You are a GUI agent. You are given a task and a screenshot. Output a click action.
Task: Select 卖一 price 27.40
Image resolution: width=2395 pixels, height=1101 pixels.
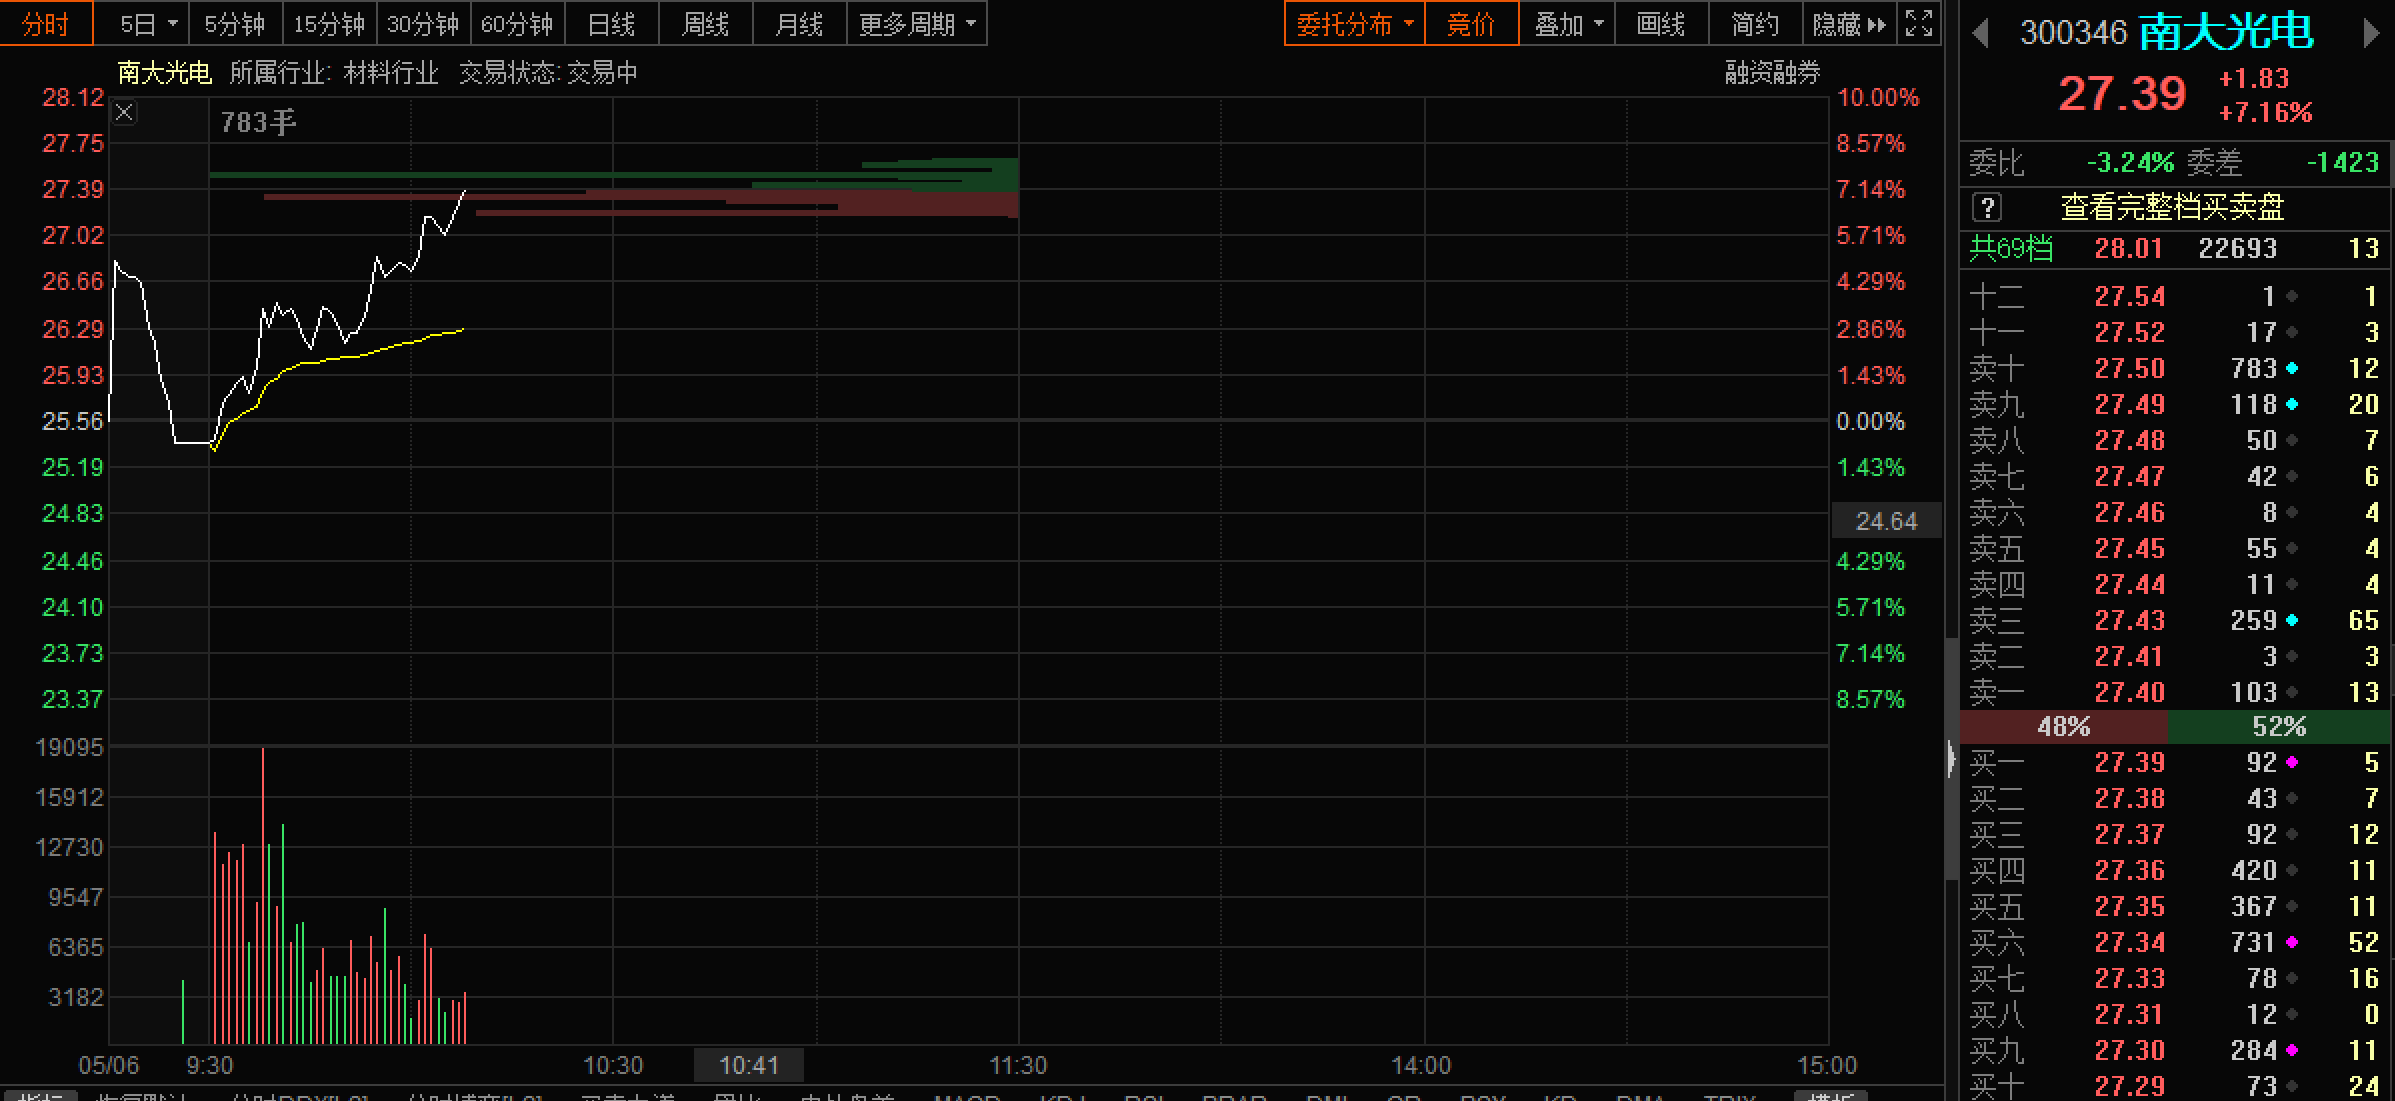[x=2130, y=693]
